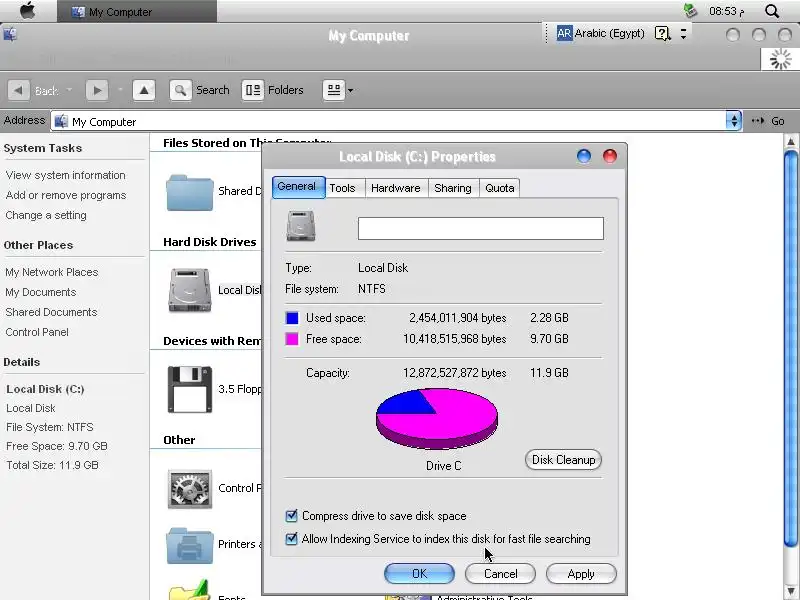The image size is (800, 600).
Task: Switch to the Quota tab
Action: (x=500, y=188)
